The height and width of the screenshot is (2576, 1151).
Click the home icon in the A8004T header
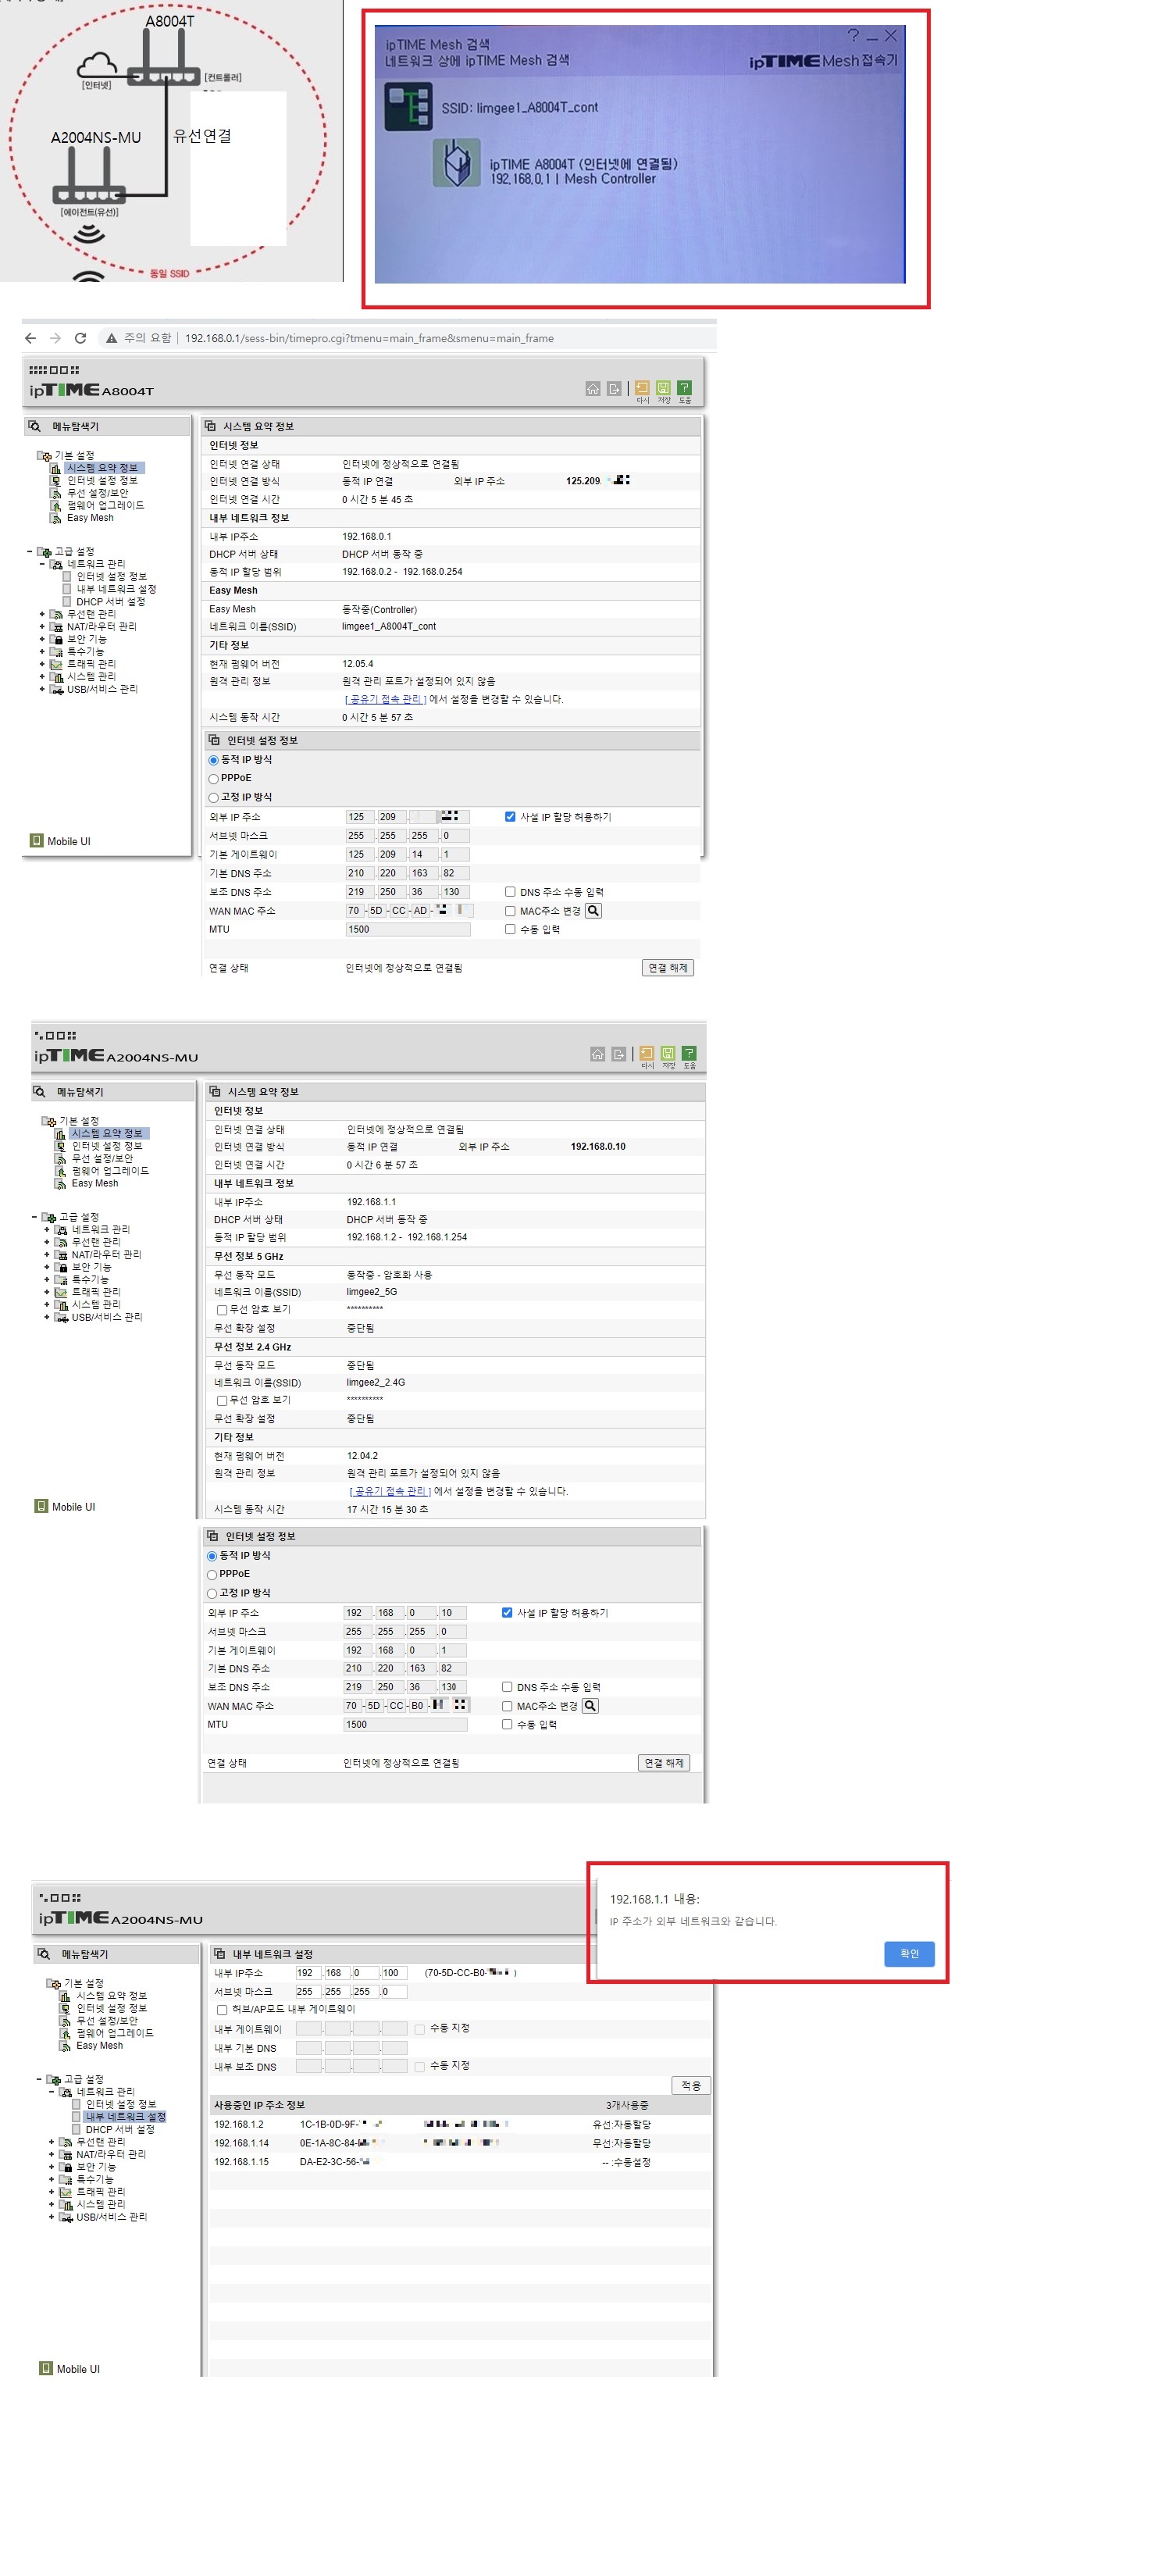point(593,388)
